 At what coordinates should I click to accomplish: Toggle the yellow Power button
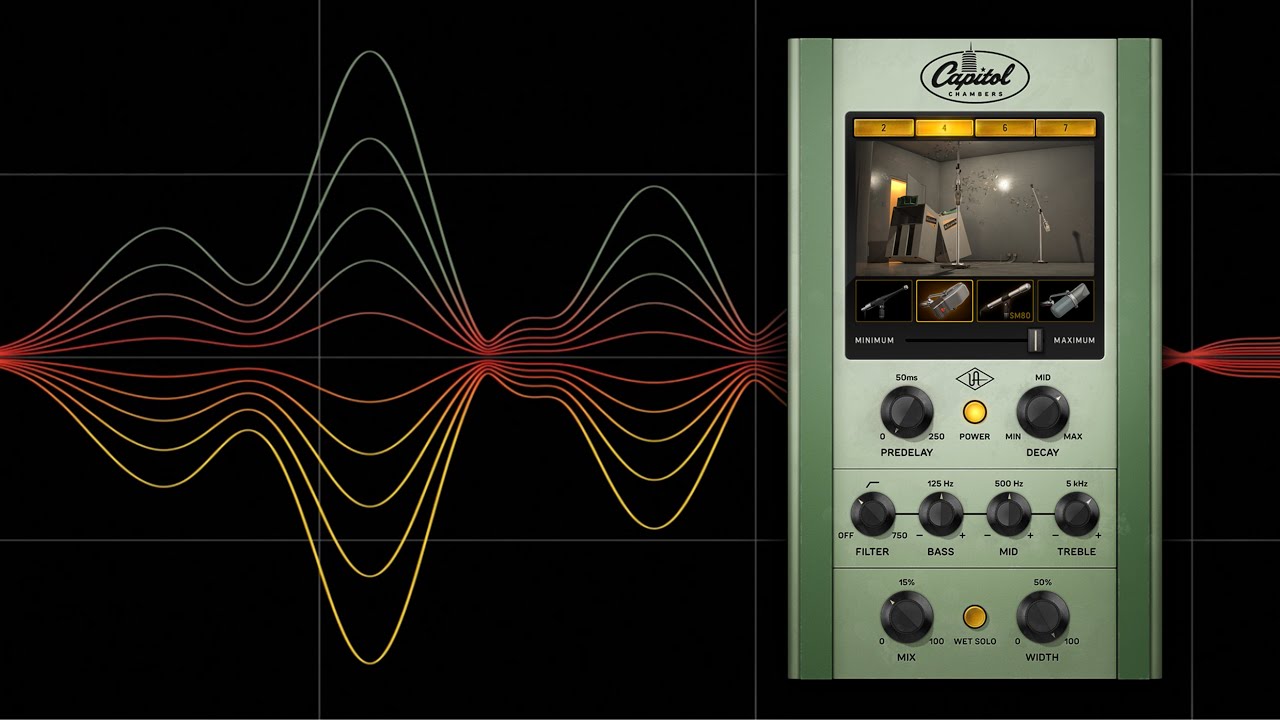974,412
